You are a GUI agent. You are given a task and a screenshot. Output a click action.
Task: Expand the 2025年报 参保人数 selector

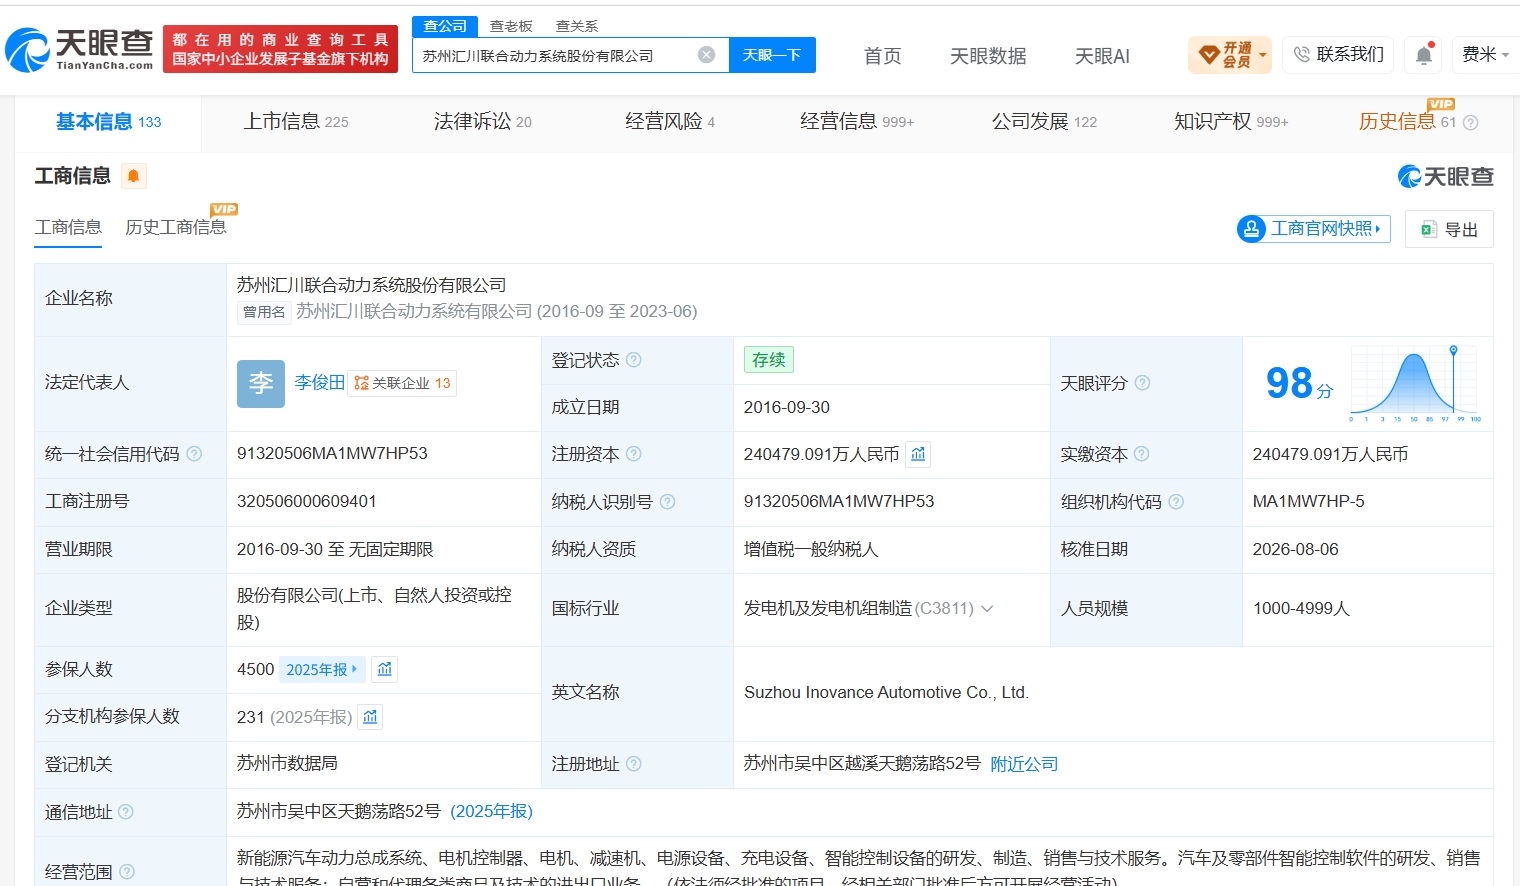(x=321, y=669)
